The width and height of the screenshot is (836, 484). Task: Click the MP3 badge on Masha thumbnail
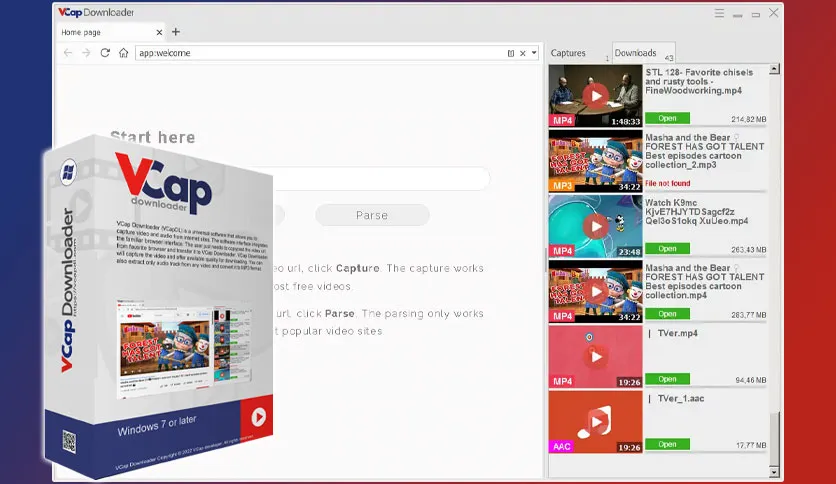click(x=562, y=185)
